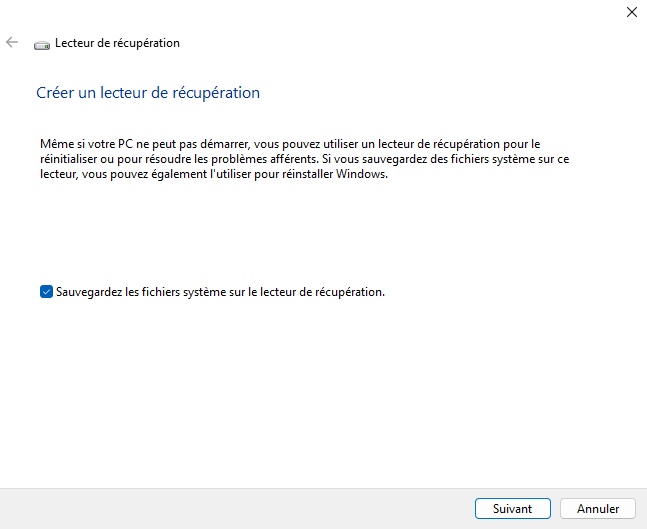Uncheck the 'Sauvegardez les fichiers système' checkbox

pos(46,292)
